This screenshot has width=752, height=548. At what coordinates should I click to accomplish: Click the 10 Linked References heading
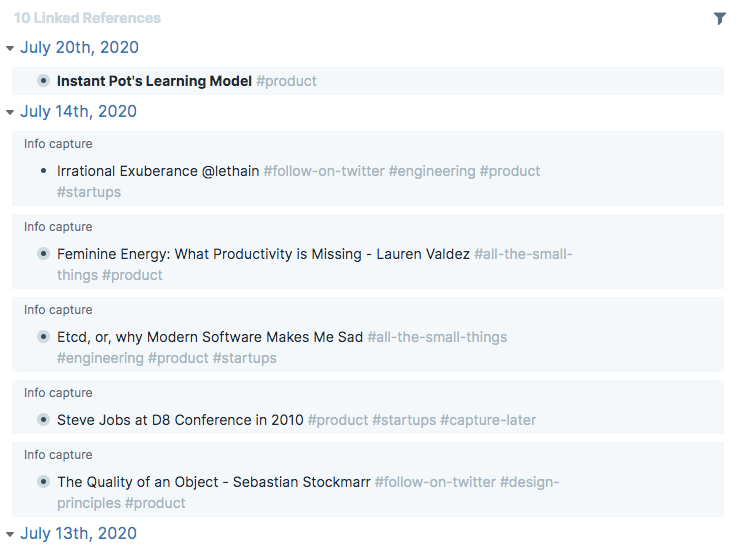[87, 18]
